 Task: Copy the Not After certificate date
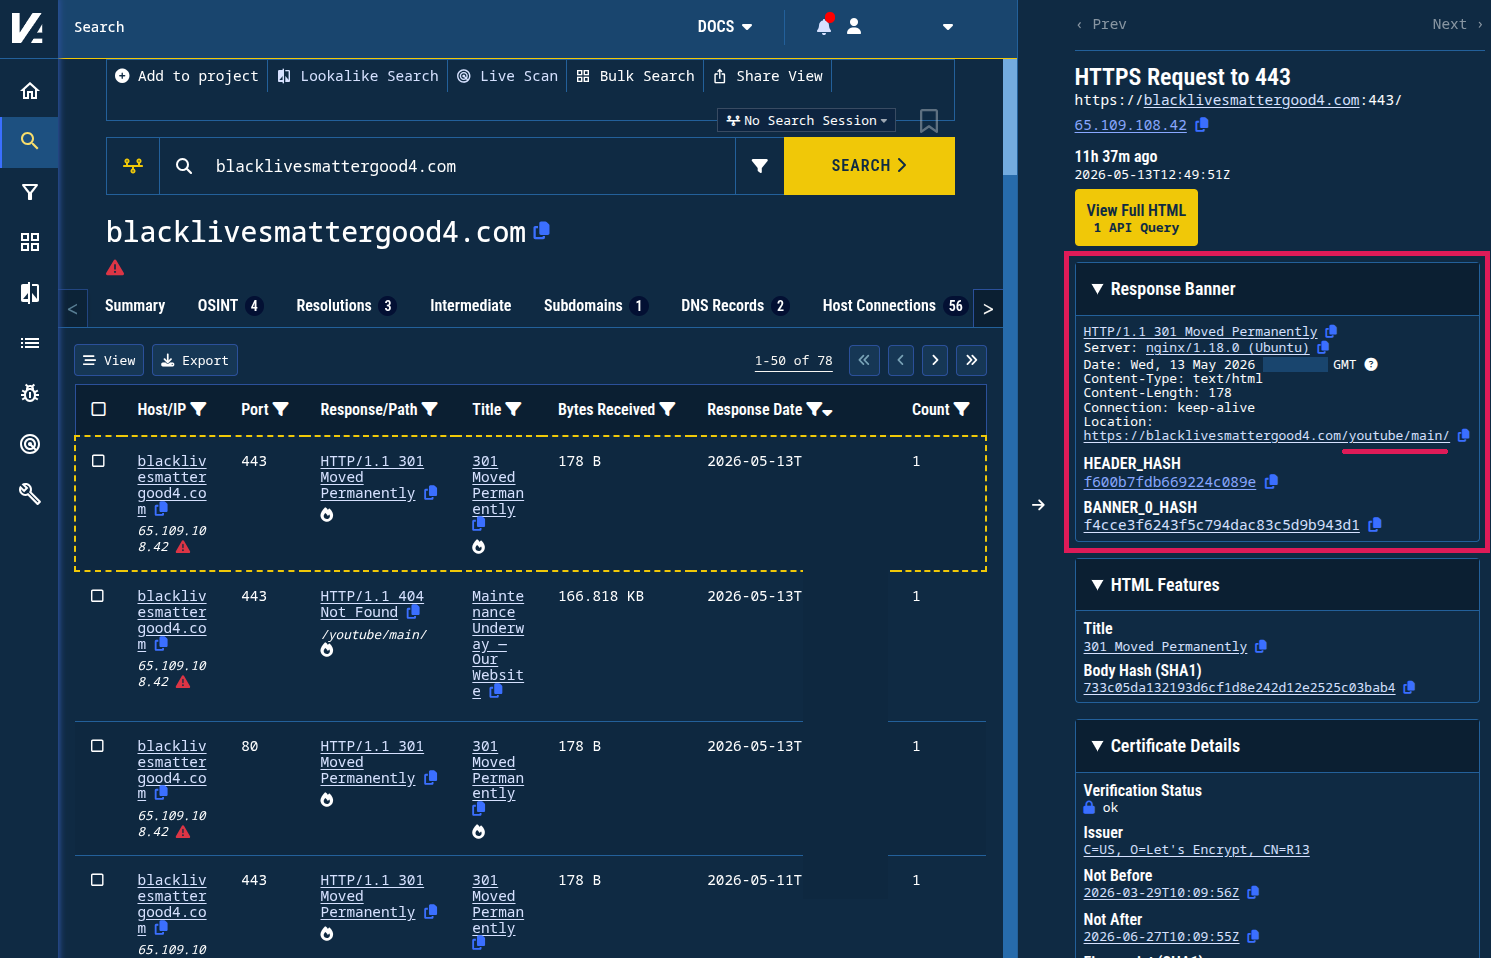[x=1253, y=937]
